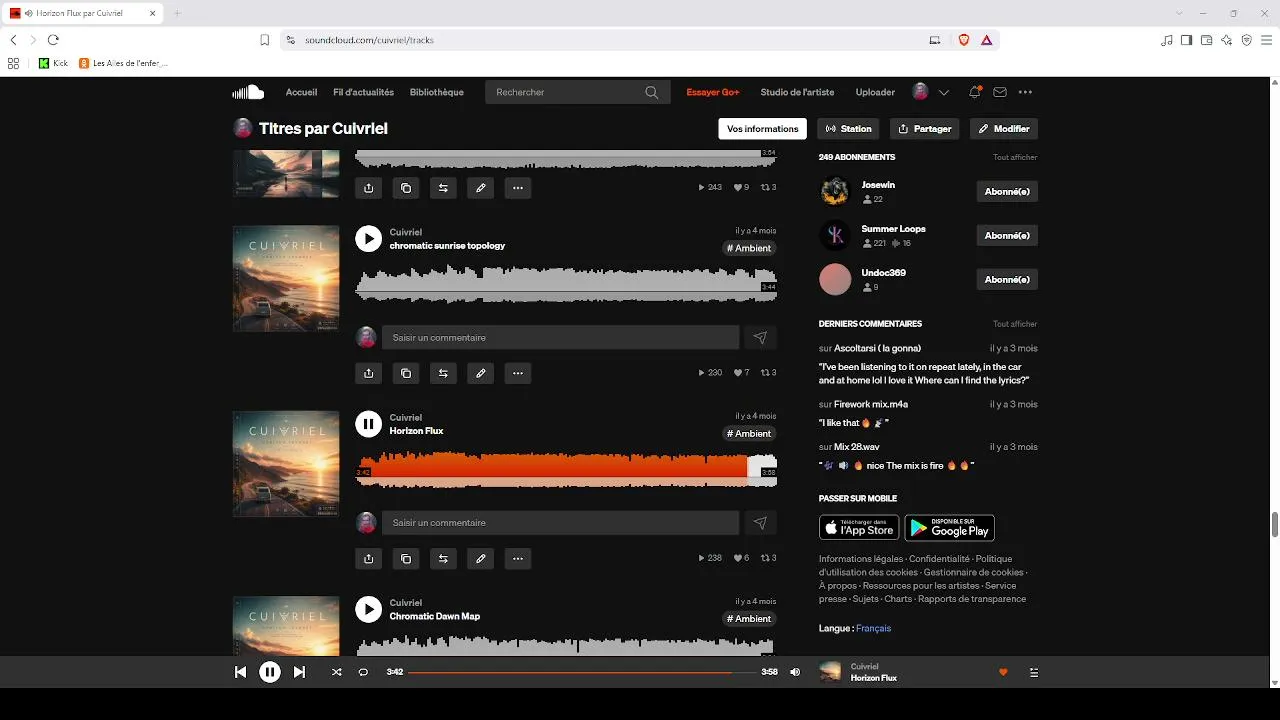Toggle shuffle in the player bar
Viewport: 1280px width, 720px height.
(x=336, y=672)
